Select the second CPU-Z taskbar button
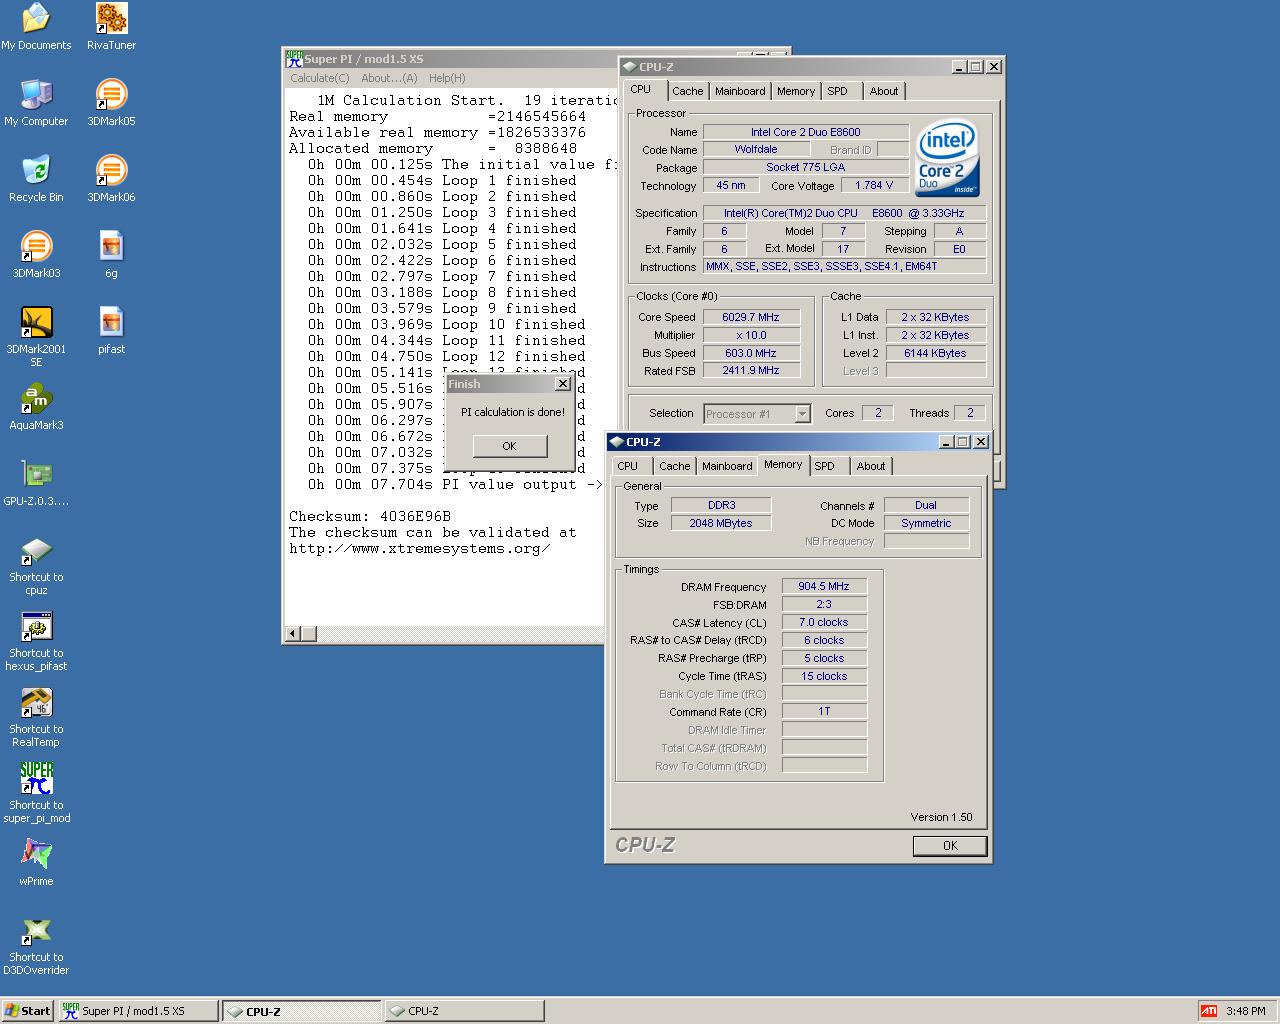The width and height of the screenshot is (1280, 1024). click(x=464, y=1011)
